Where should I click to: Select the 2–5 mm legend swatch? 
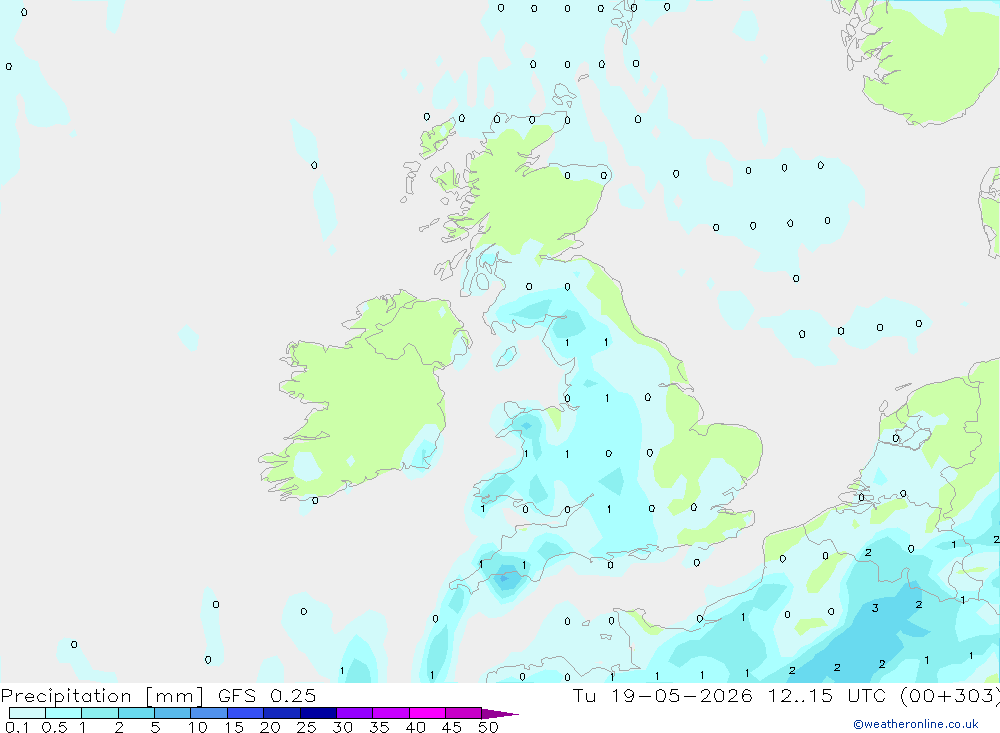coord(136,713)
